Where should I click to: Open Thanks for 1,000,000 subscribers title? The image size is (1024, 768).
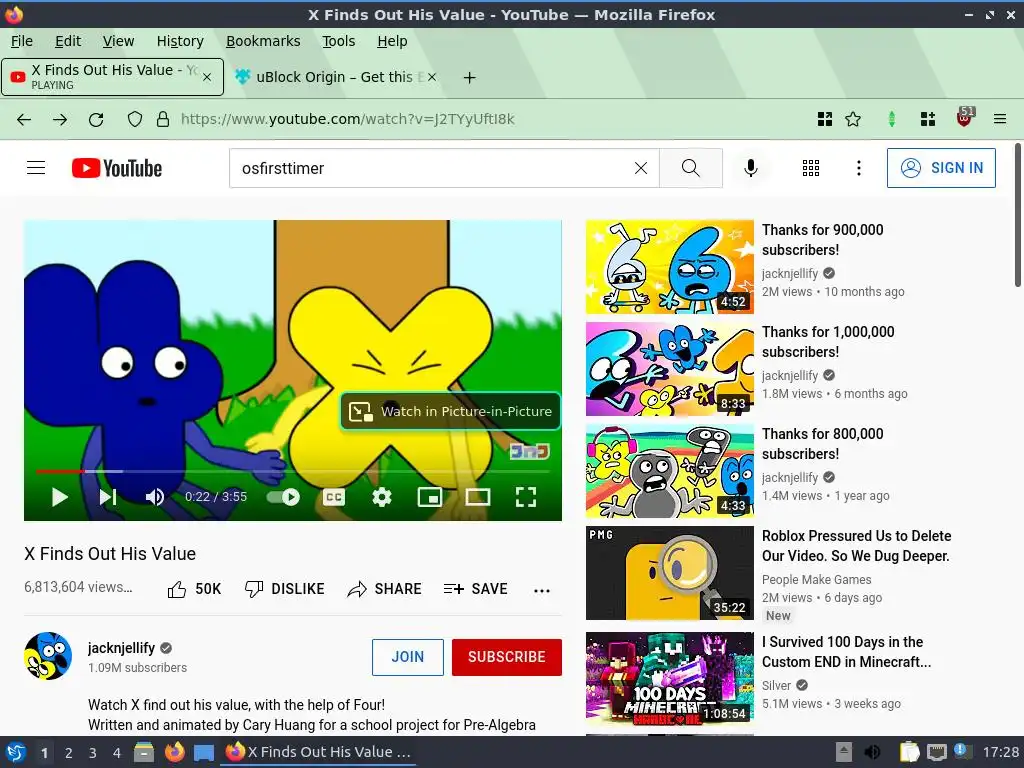click(x=827, y=342)
